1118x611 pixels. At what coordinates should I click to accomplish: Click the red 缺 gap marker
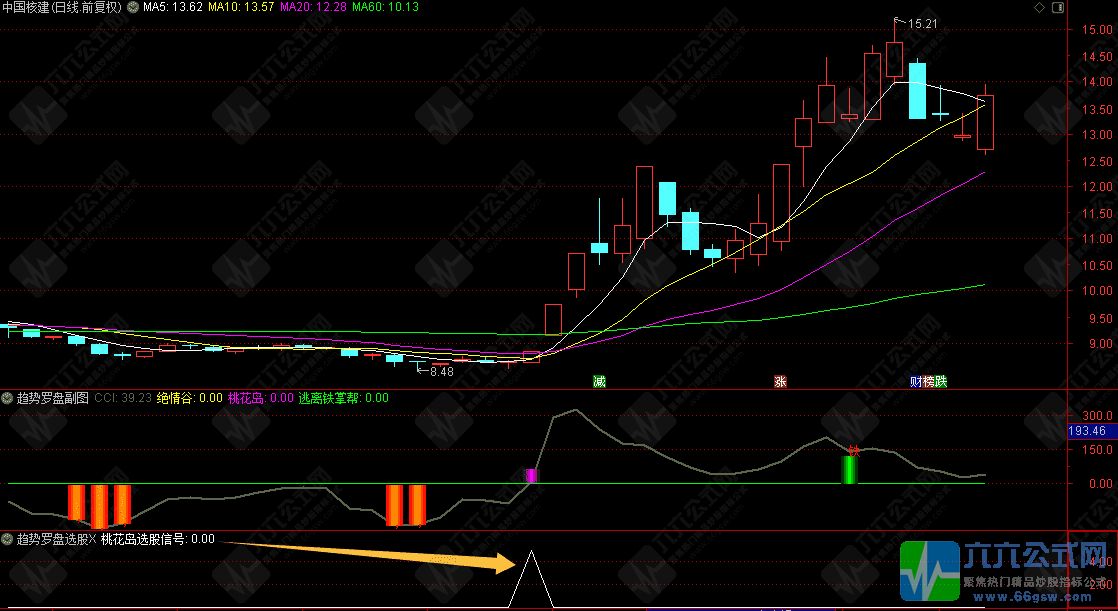click(853, 451)
